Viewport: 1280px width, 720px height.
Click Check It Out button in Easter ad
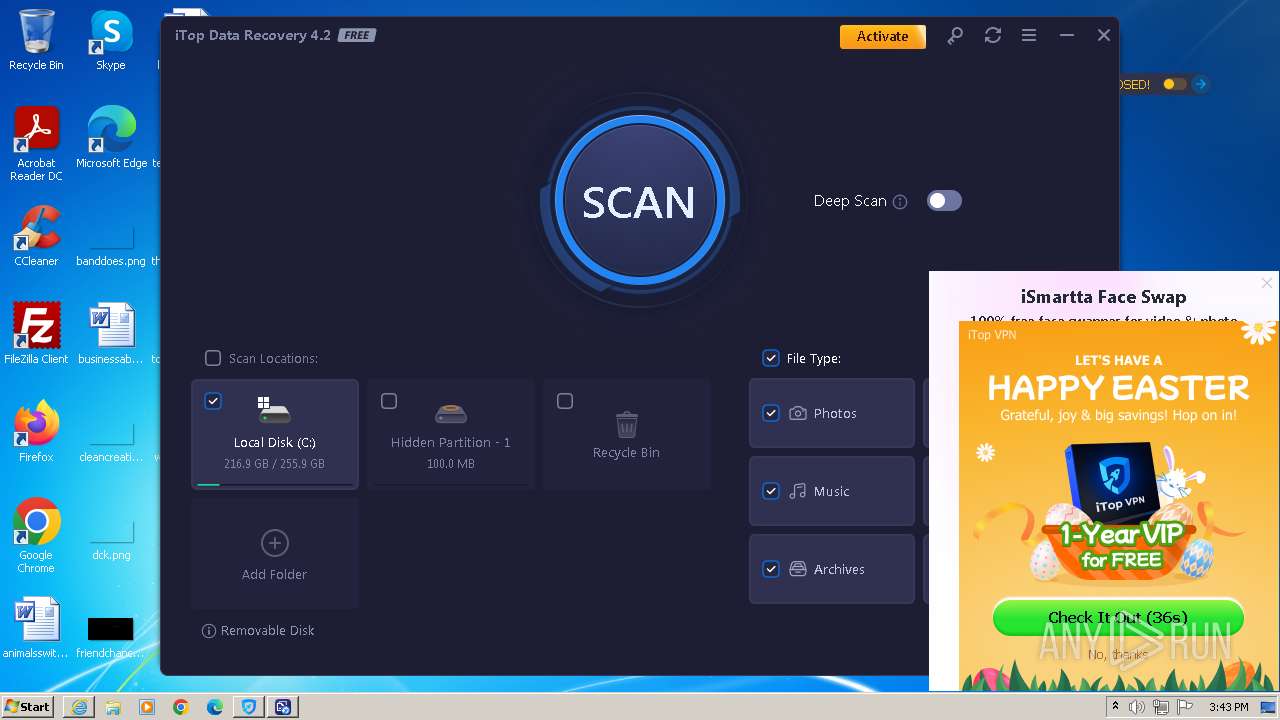tap(1118, 617)
